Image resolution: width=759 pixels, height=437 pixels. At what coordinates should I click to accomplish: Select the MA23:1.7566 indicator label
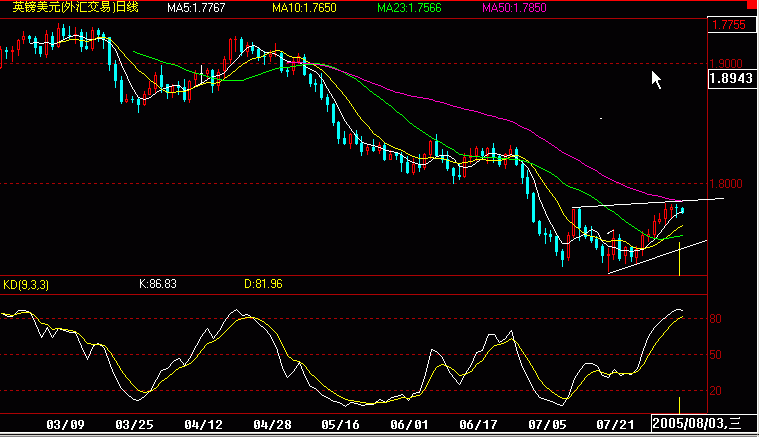click(409, 8)
